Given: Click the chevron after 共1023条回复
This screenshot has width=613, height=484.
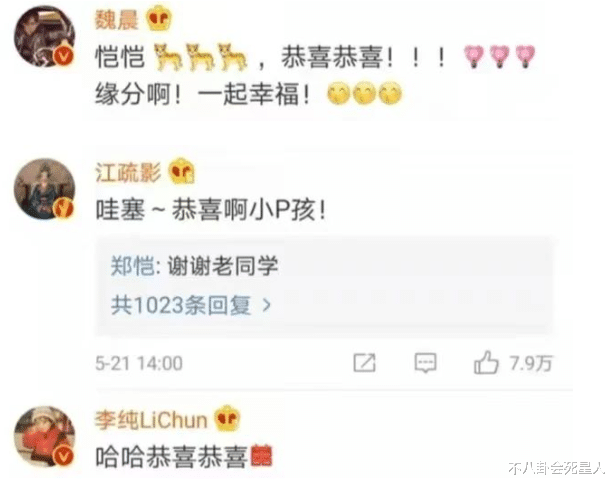Looking at the screenshot, I should [267, 305].
